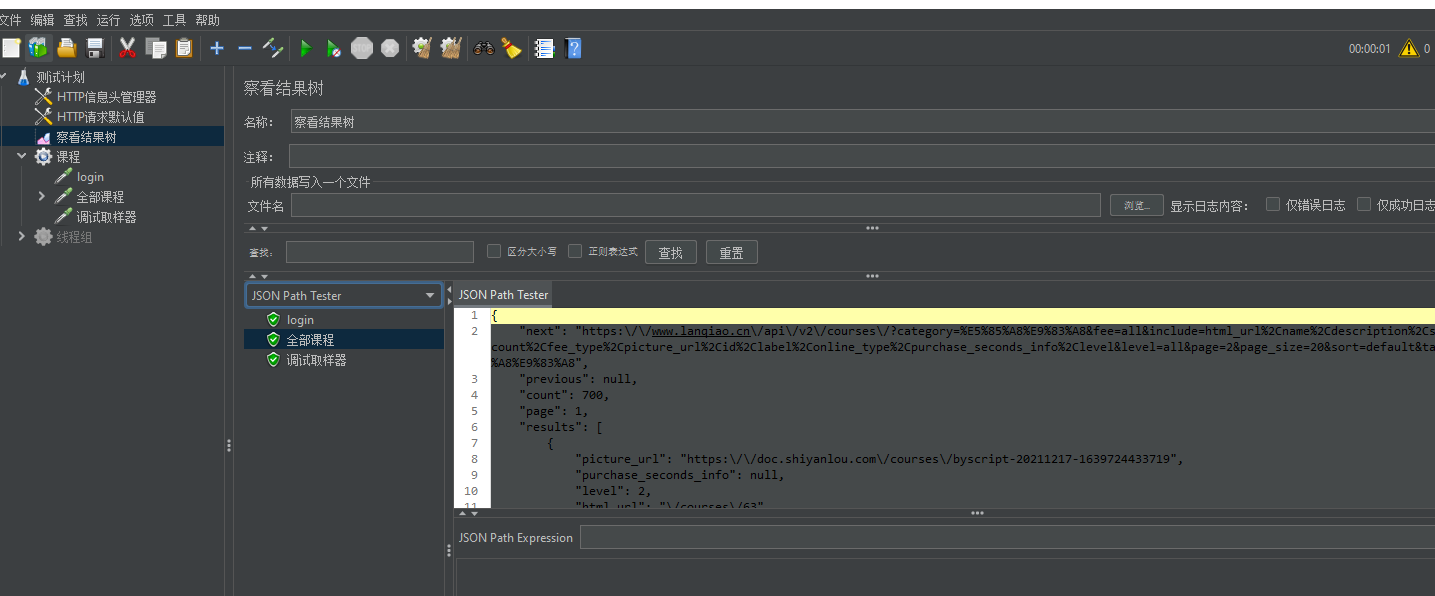
Task: Open the 帮助 menu
Action: pos(207,20)
